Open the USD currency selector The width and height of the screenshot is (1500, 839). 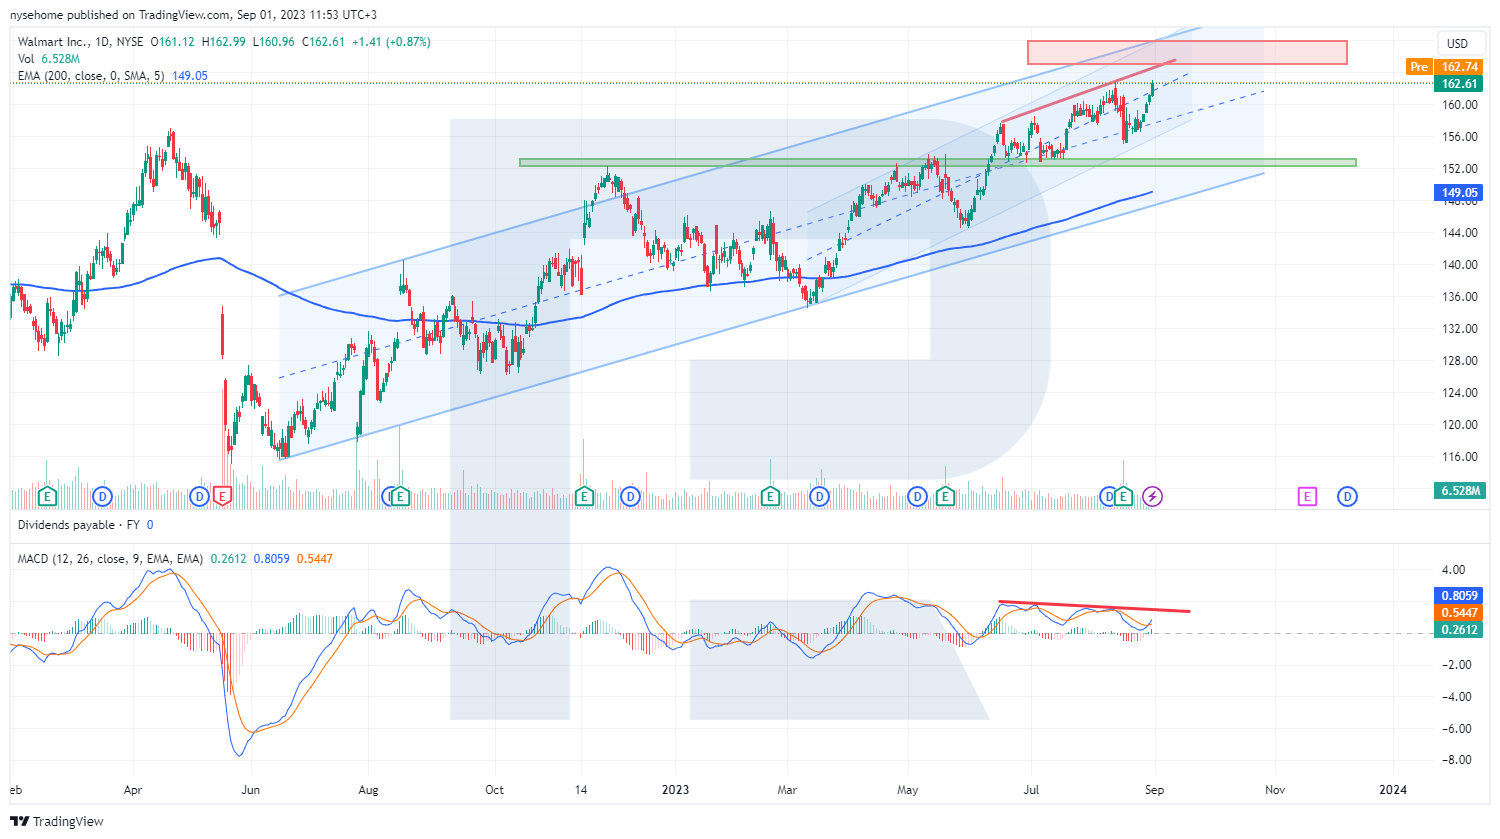click(x=1458, y=43)
